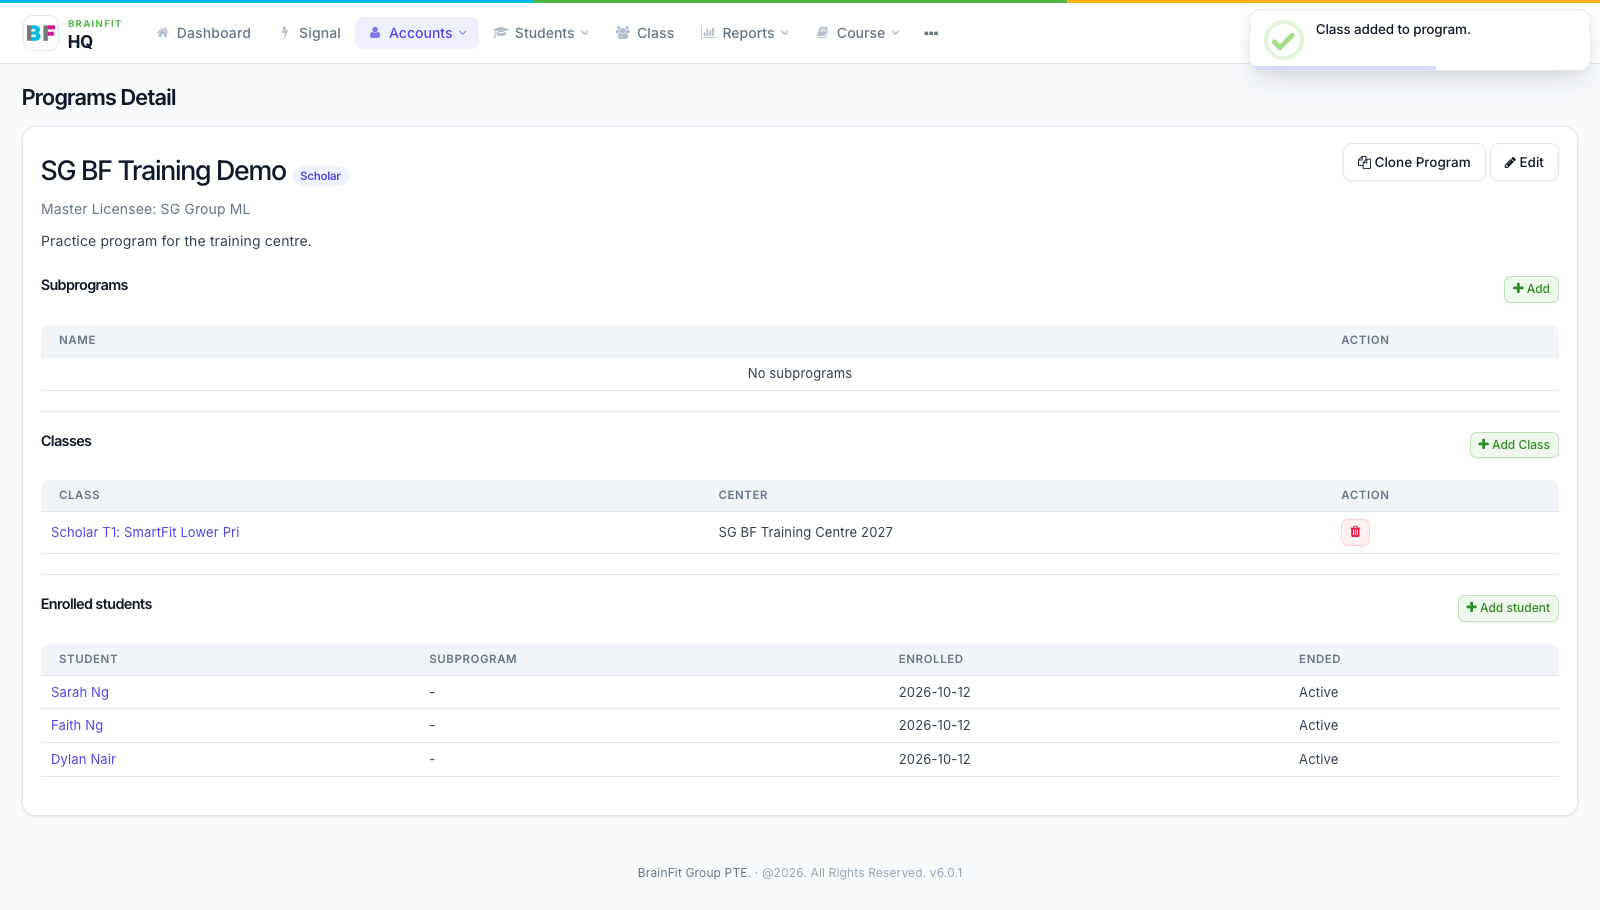Click the success checkmark notification icon
The height and width of the screenshot is (910, 1600).
[1283, 40]
